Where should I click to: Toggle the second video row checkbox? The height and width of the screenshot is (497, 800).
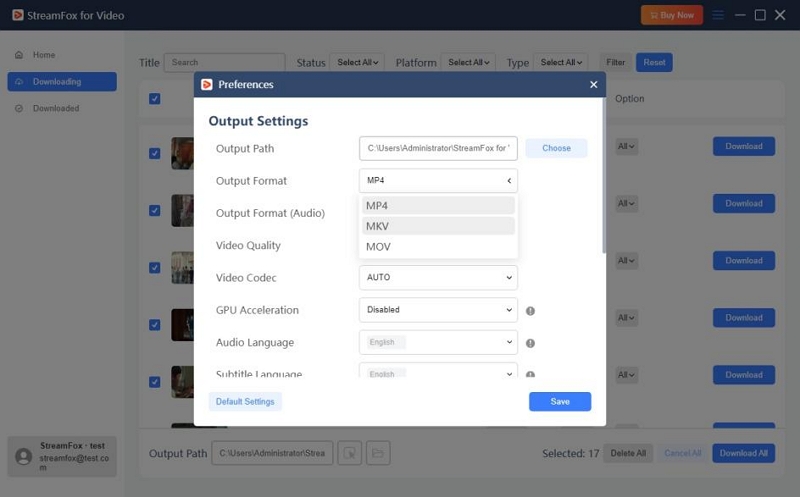155,210
